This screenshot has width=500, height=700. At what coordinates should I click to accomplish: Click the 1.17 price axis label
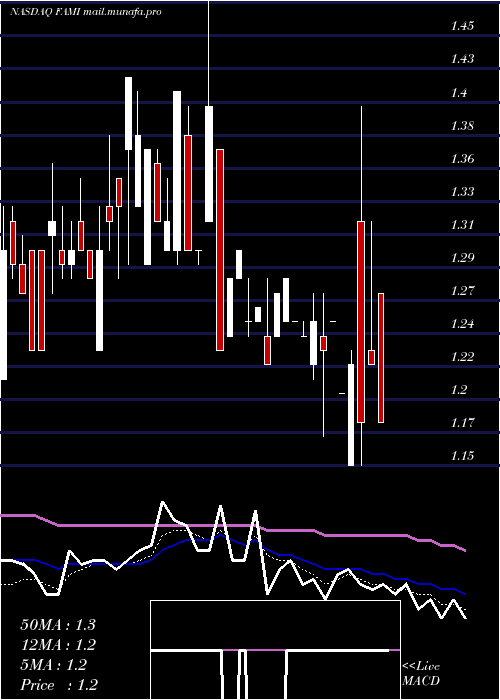point(462,423)
